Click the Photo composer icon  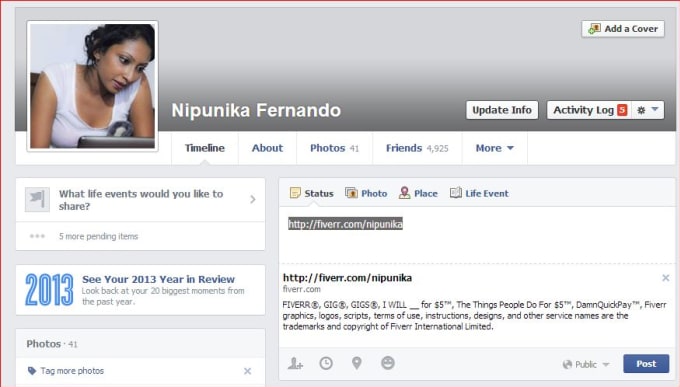351,193
